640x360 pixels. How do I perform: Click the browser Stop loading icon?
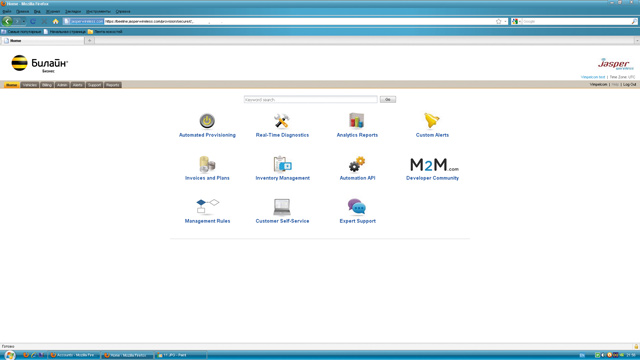(44, 21)
